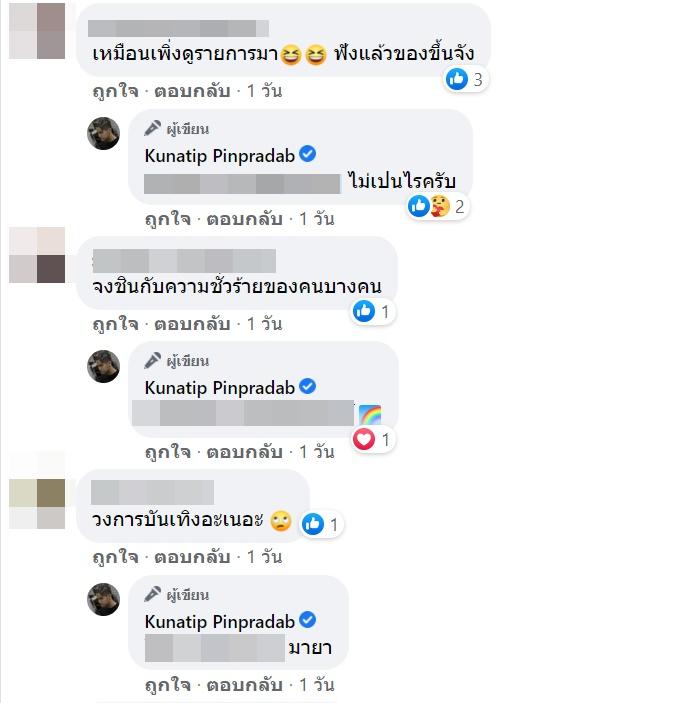Click ถูกใจ under the 'ไม่เป็นไรครับ' reply
The image size is (688, 703).
point(168,220)
